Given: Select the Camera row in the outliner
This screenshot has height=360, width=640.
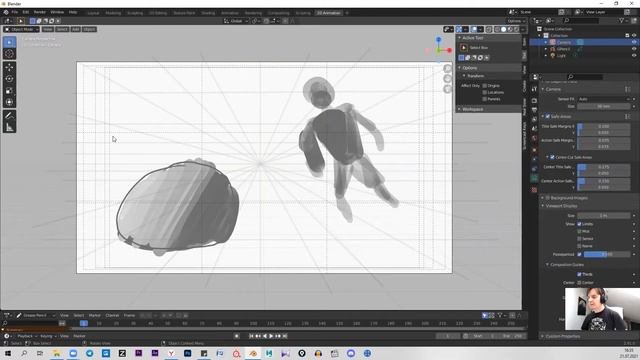Looking at the screenshot, I should point(584,42).
